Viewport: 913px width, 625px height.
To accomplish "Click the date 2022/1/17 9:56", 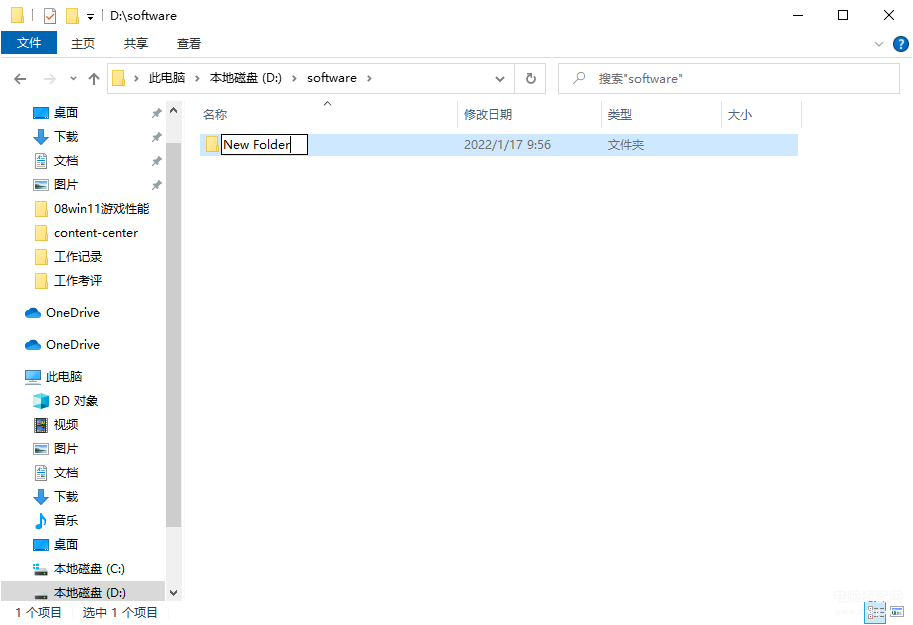I will [x=507, y=144].
